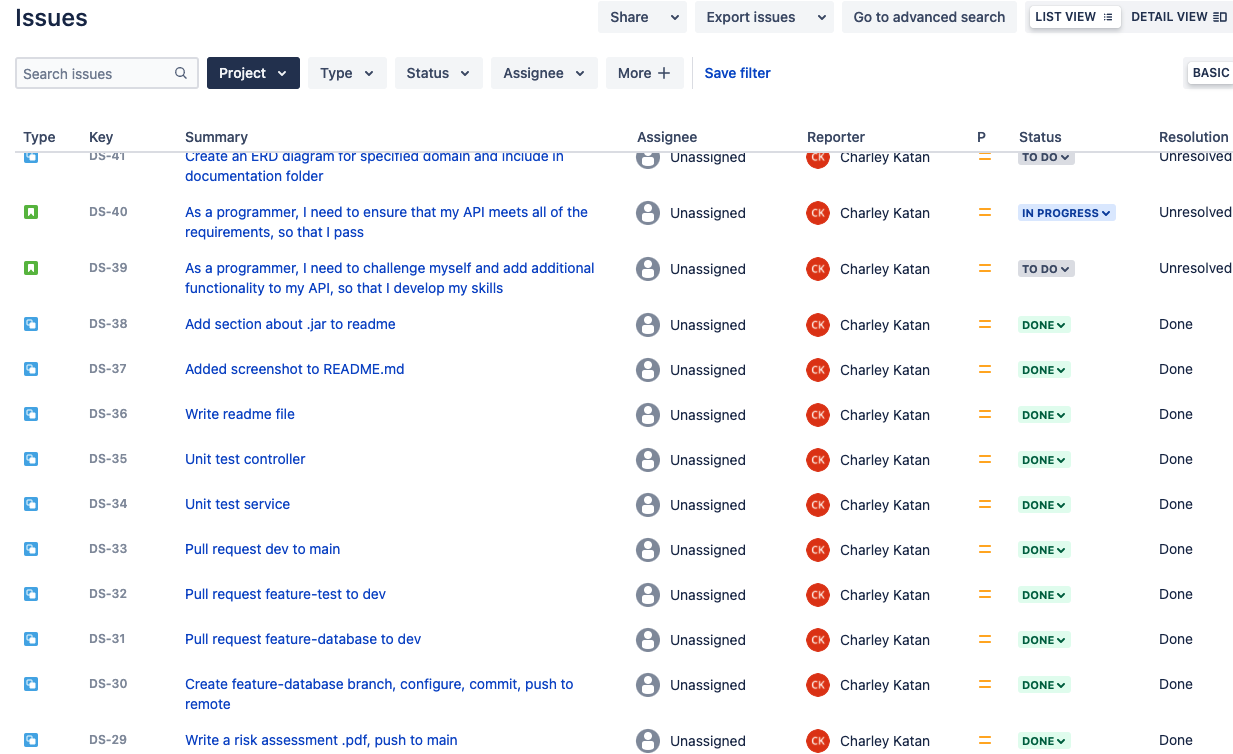Click Charley Katan's red avatar on DS-37
Image resolution: width=1233 pixels, height=754 pixels.
[x=817, y=369]
